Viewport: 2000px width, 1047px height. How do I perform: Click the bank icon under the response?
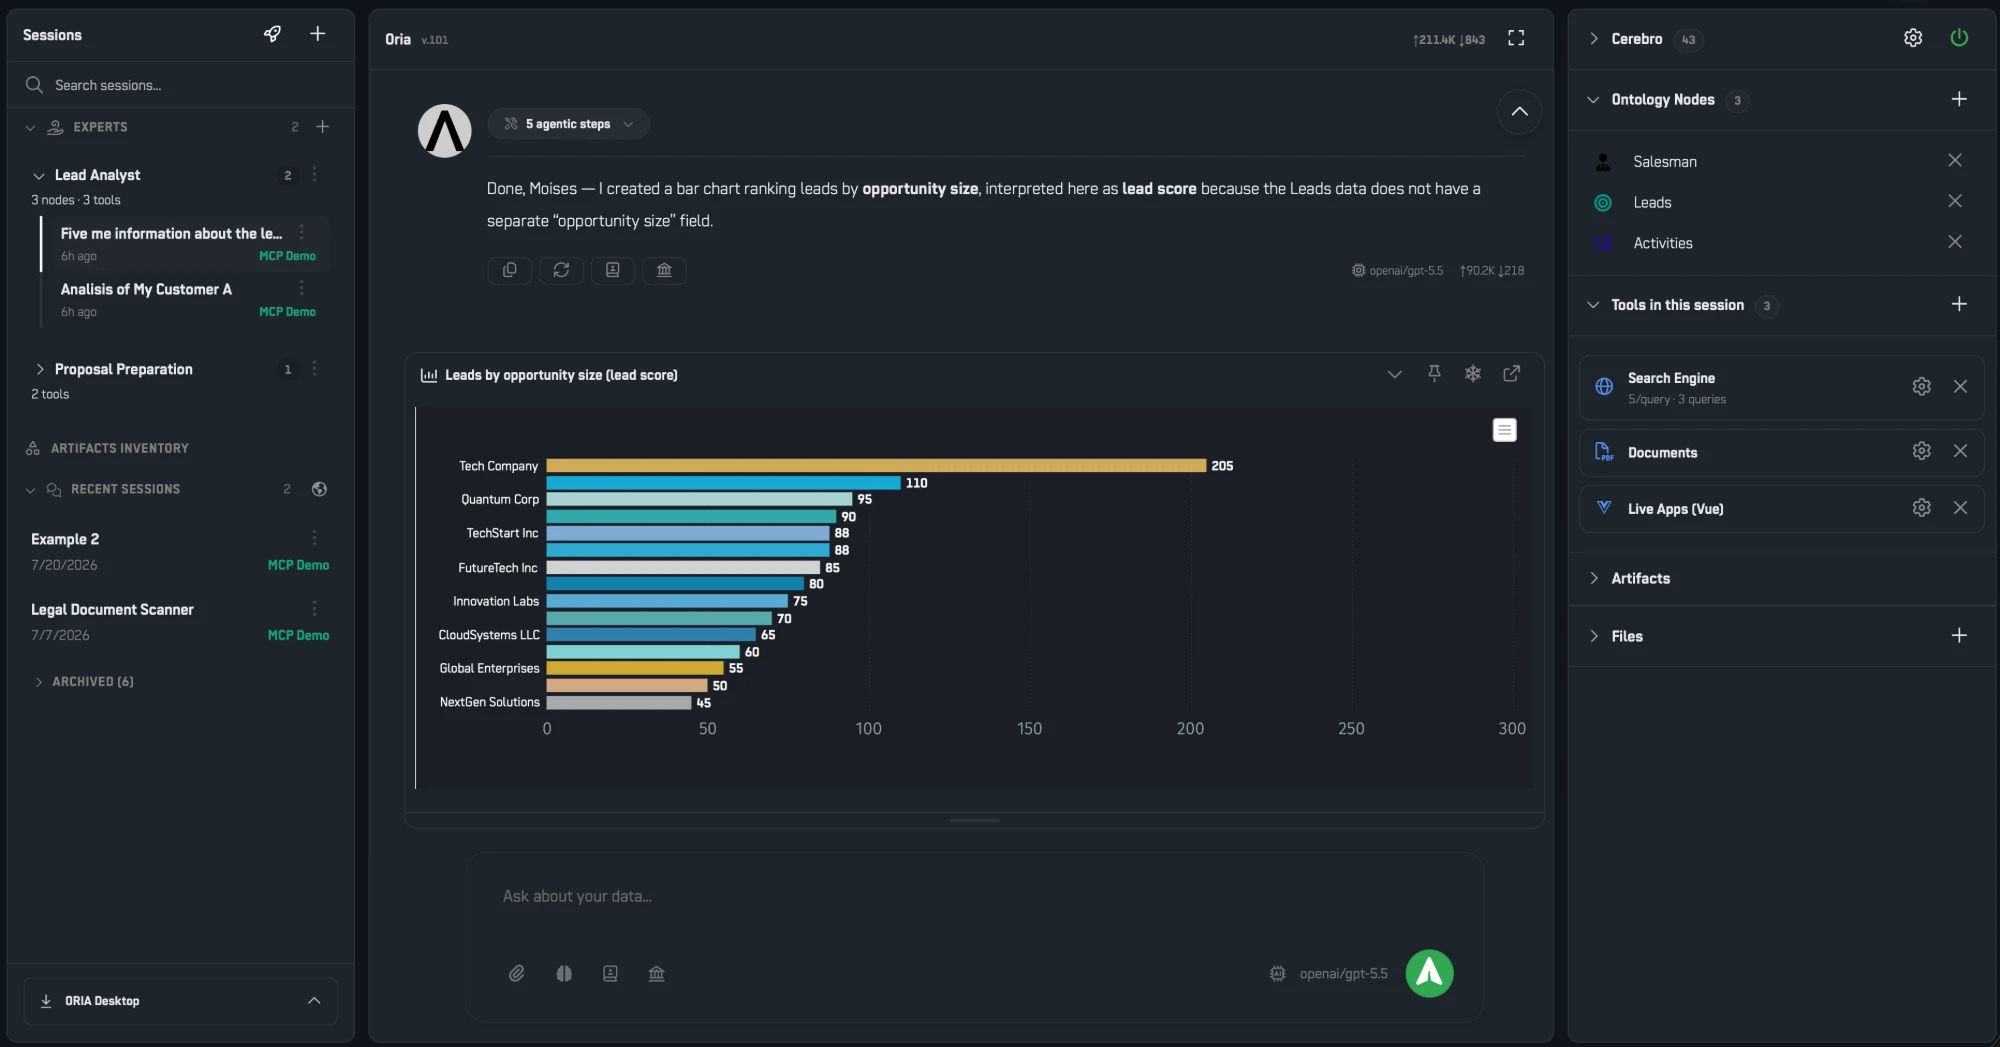point(664,270)
